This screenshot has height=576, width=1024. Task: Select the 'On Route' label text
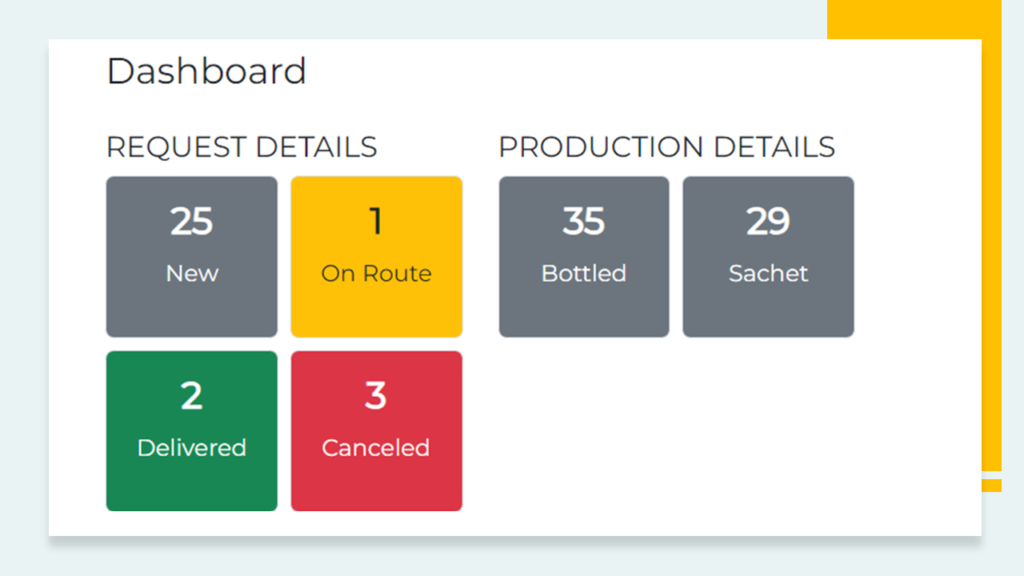click(x=376, y=273)
